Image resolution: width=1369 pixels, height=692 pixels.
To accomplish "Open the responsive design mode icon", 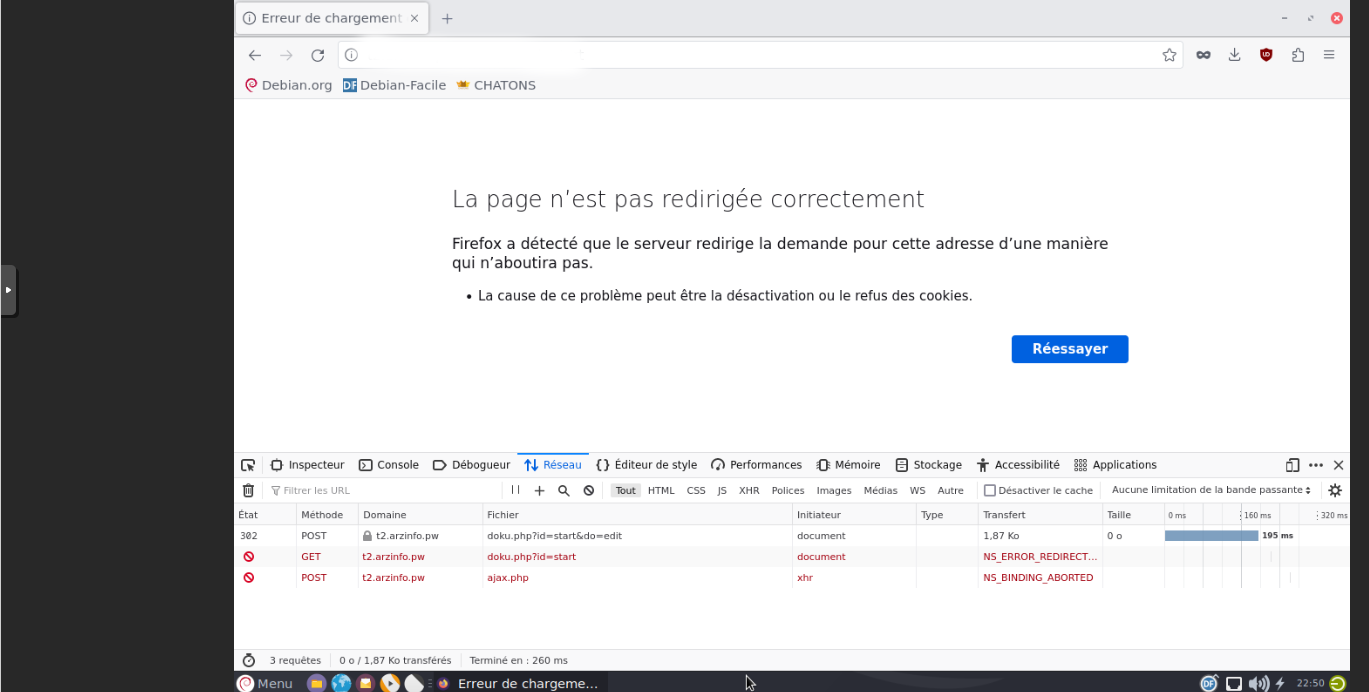I will pos(1291,464).
